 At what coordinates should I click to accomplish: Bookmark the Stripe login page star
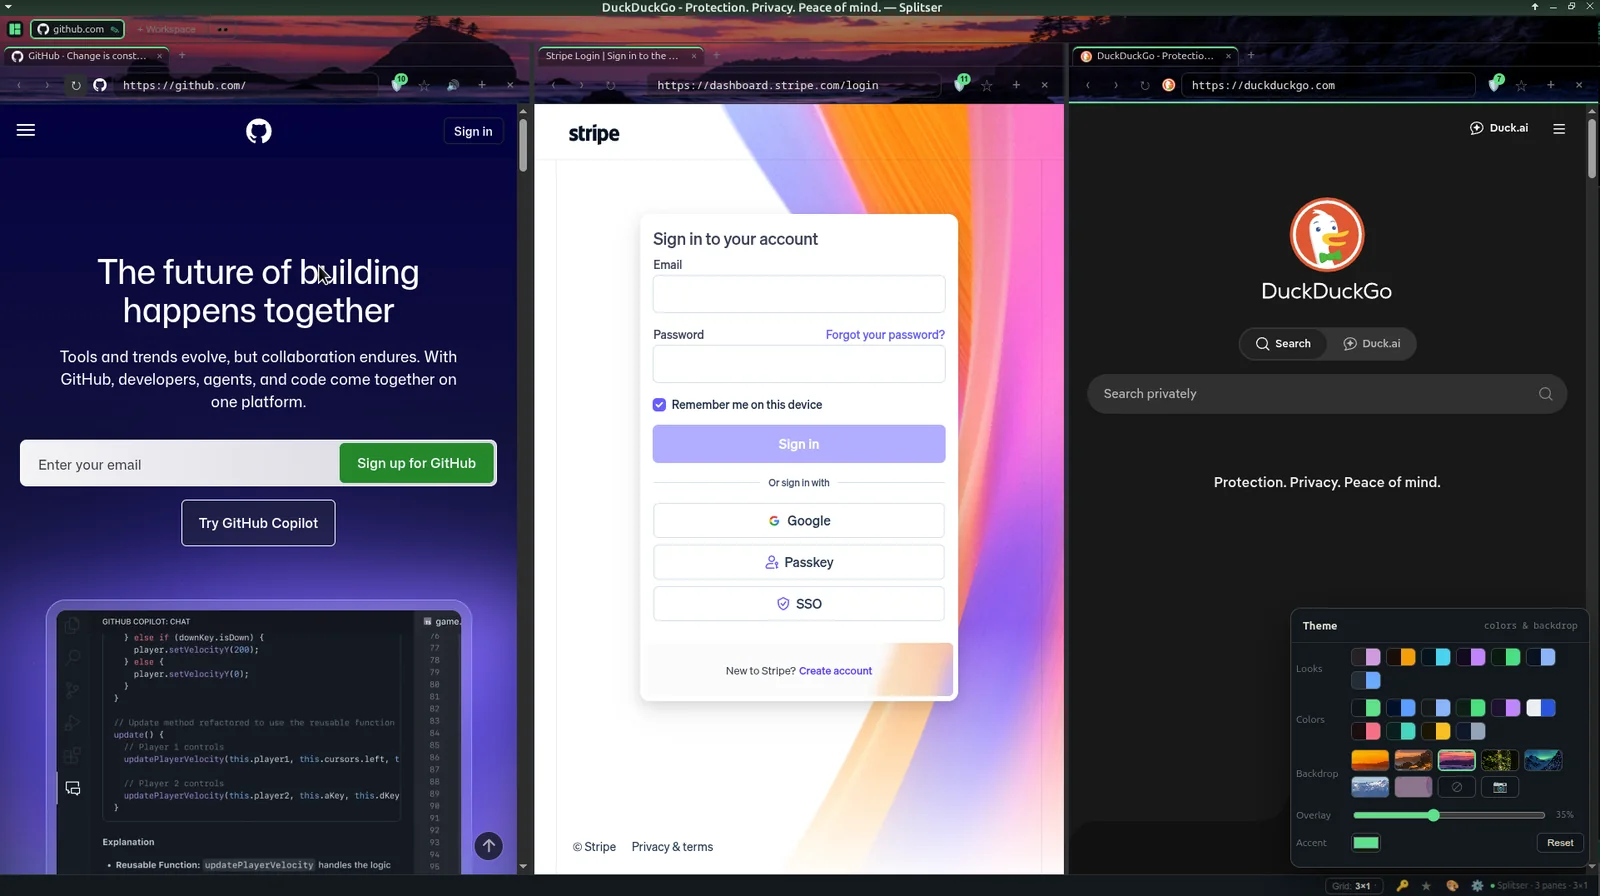(x=987, y=86)
